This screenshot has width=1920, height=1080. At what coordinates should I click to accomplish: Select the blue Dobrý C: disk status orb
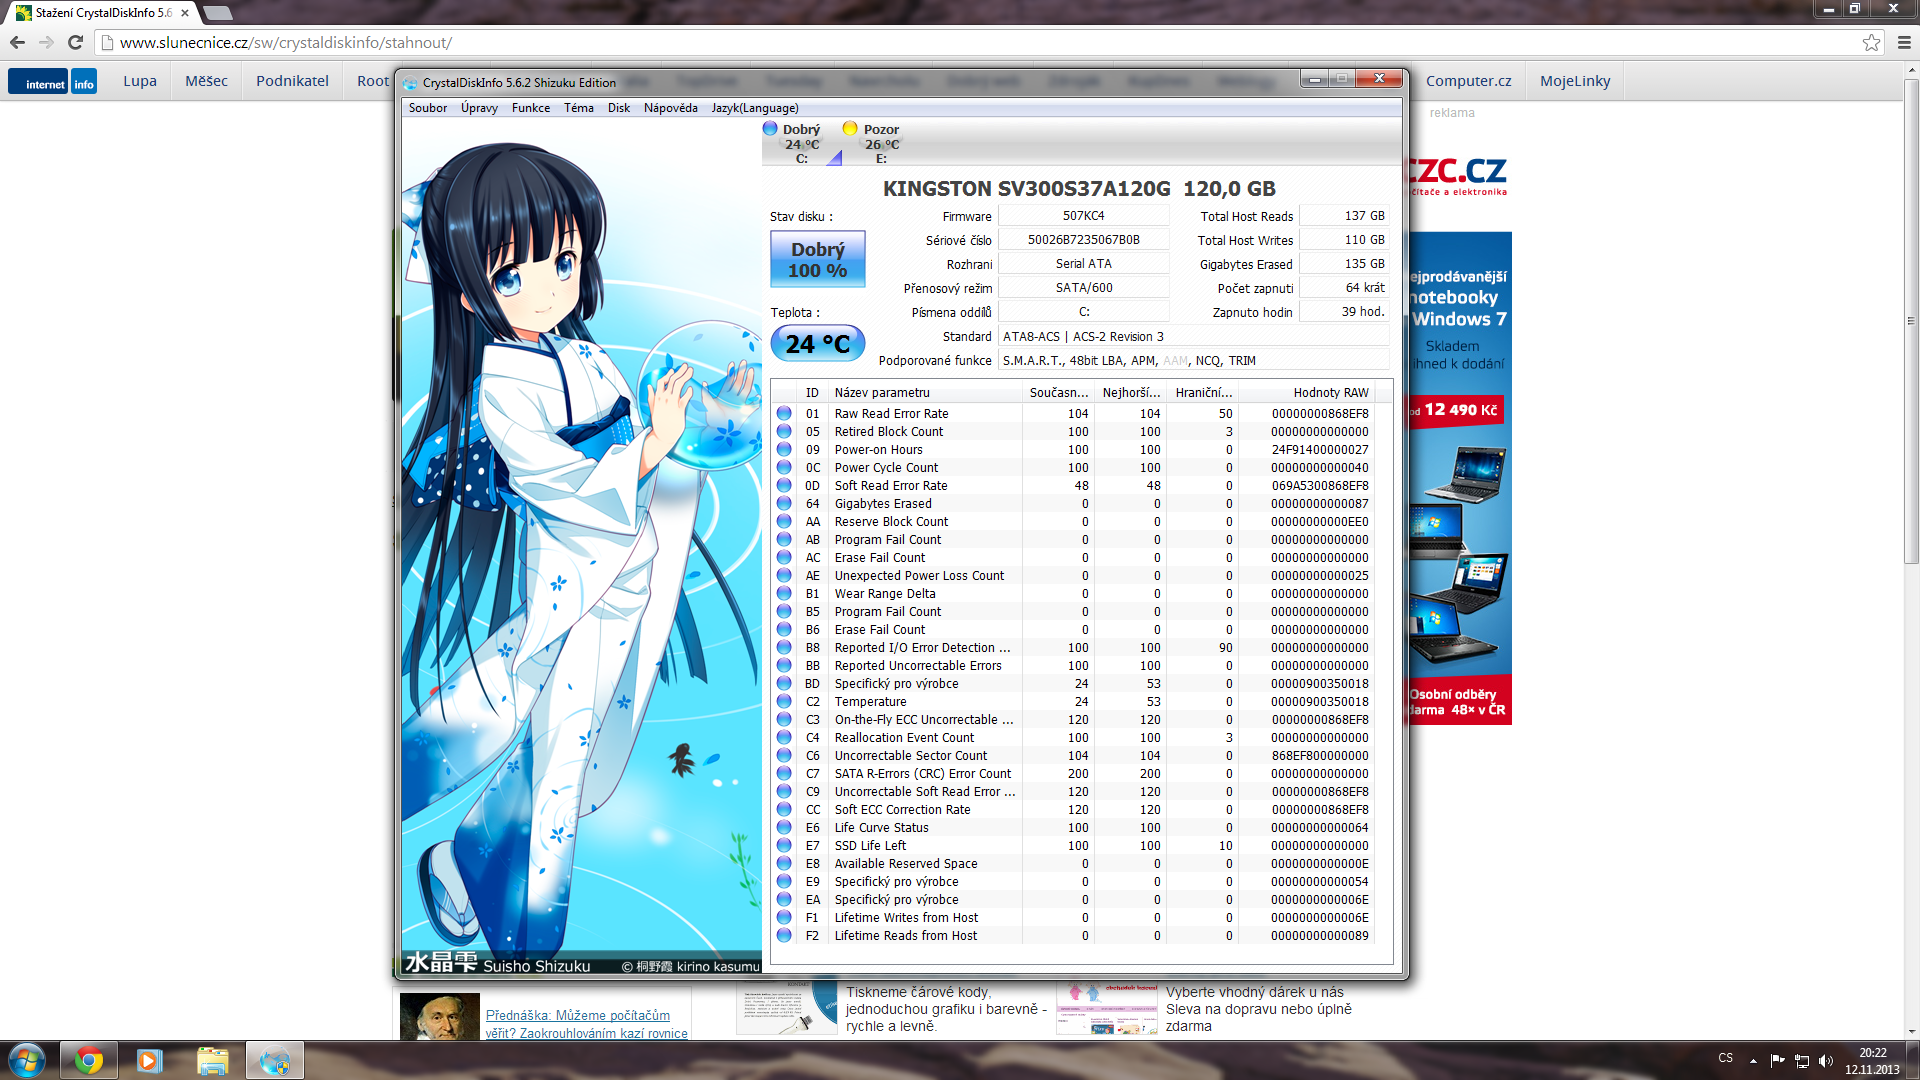[x=770, y=129]
